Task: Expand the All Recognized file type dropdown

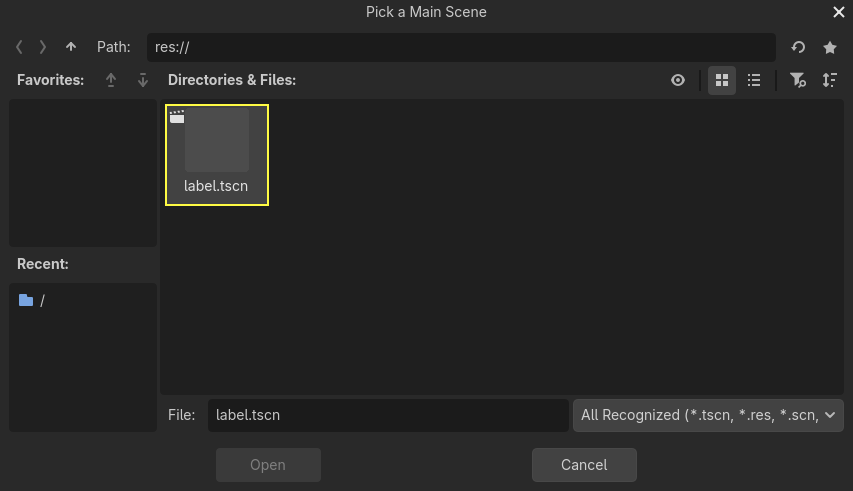Action: (708, 415)
